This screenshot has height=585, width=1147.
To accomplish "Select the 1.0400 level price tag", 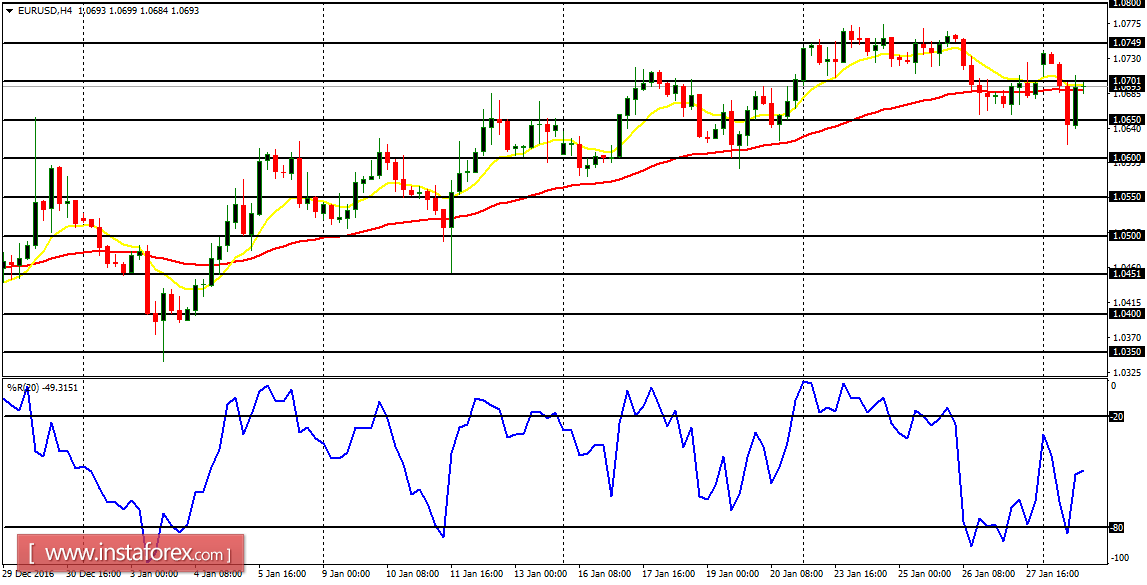I will tap(1125, 313).
